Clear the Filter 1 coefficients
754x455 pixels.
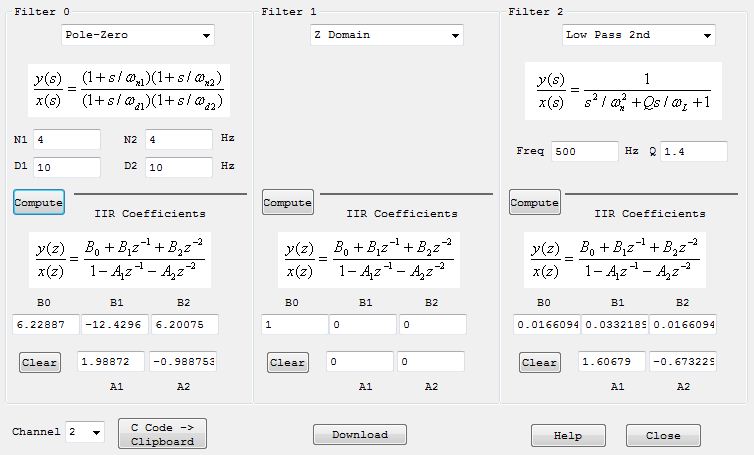pos(288,362)
